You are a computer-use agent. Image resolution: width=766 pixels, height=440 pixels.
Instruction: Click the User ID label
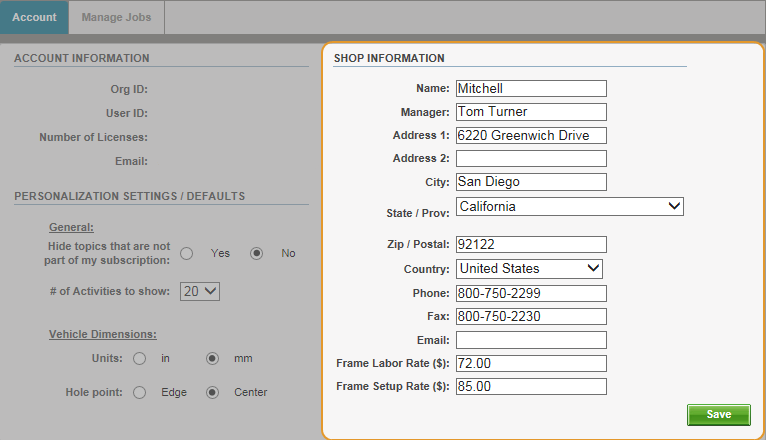127,113
